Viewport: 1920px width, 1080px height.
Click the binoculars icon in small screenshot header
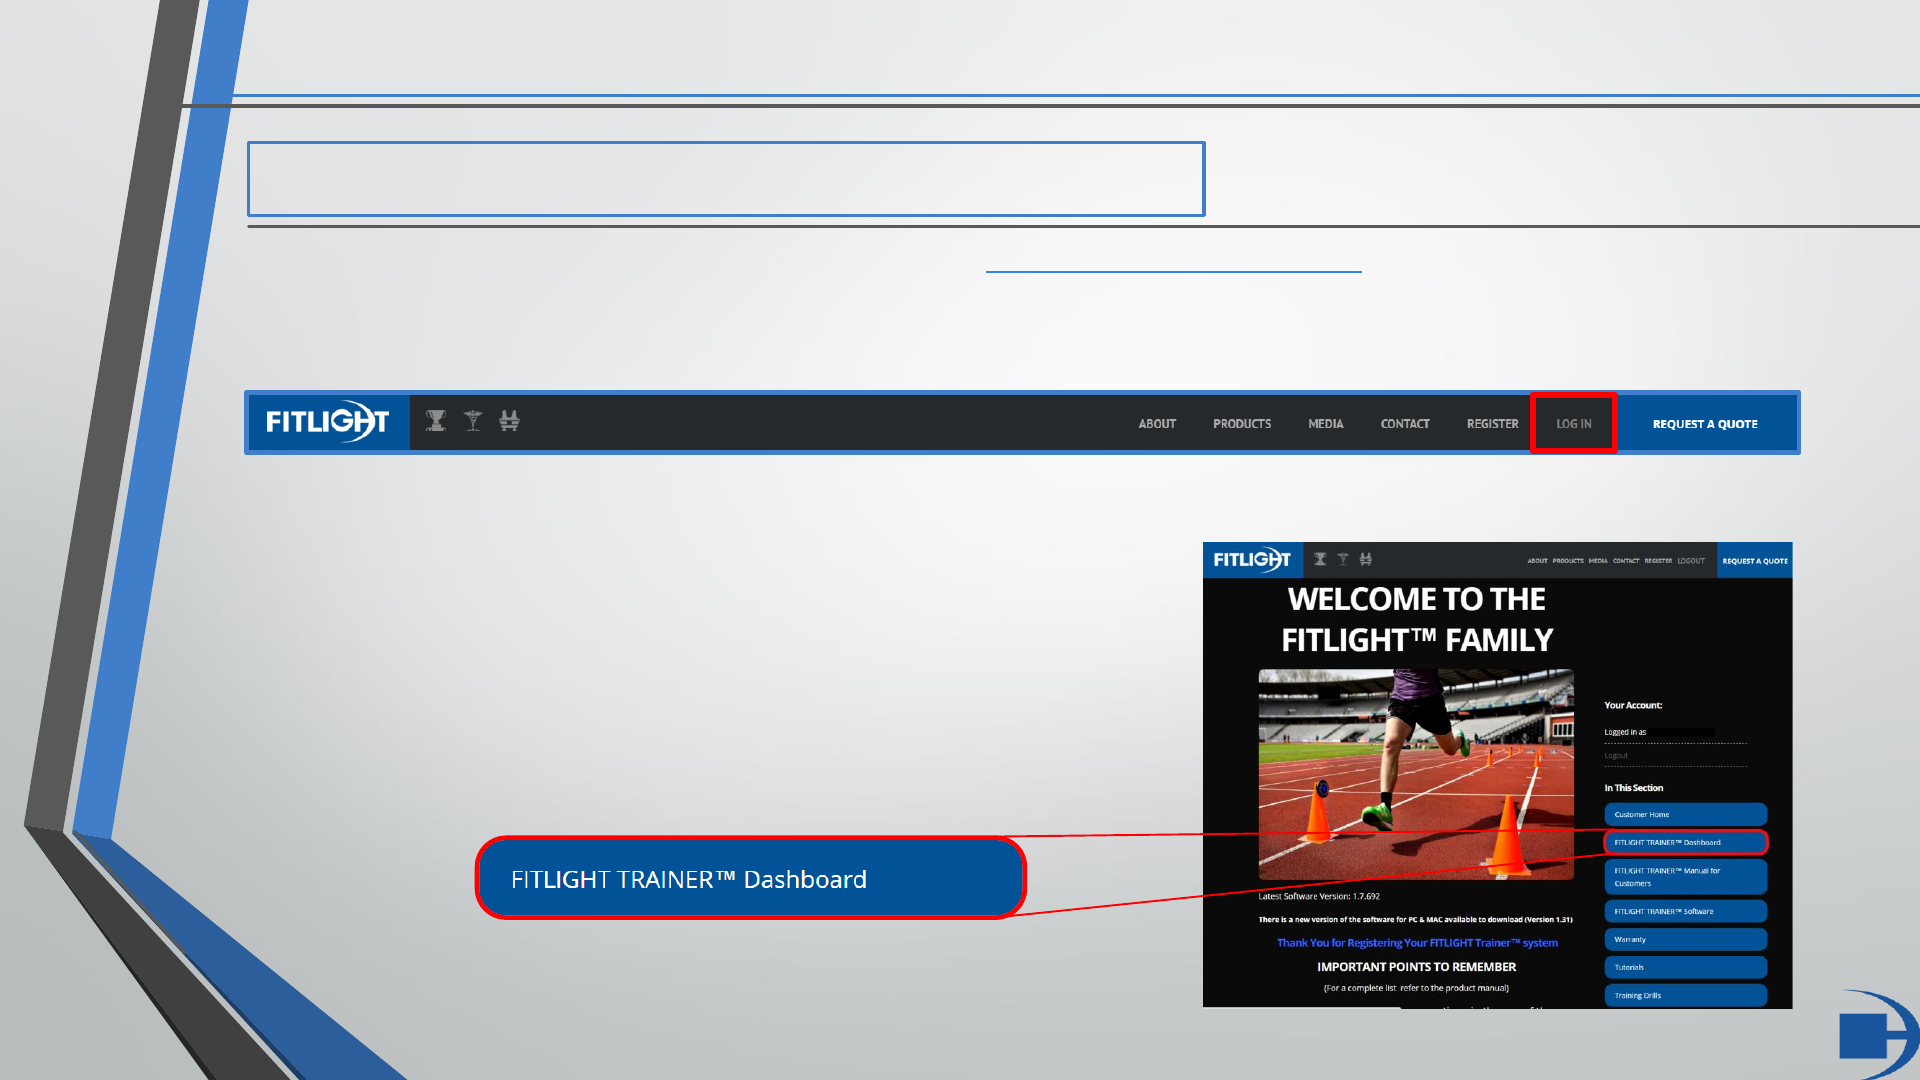1366,560
